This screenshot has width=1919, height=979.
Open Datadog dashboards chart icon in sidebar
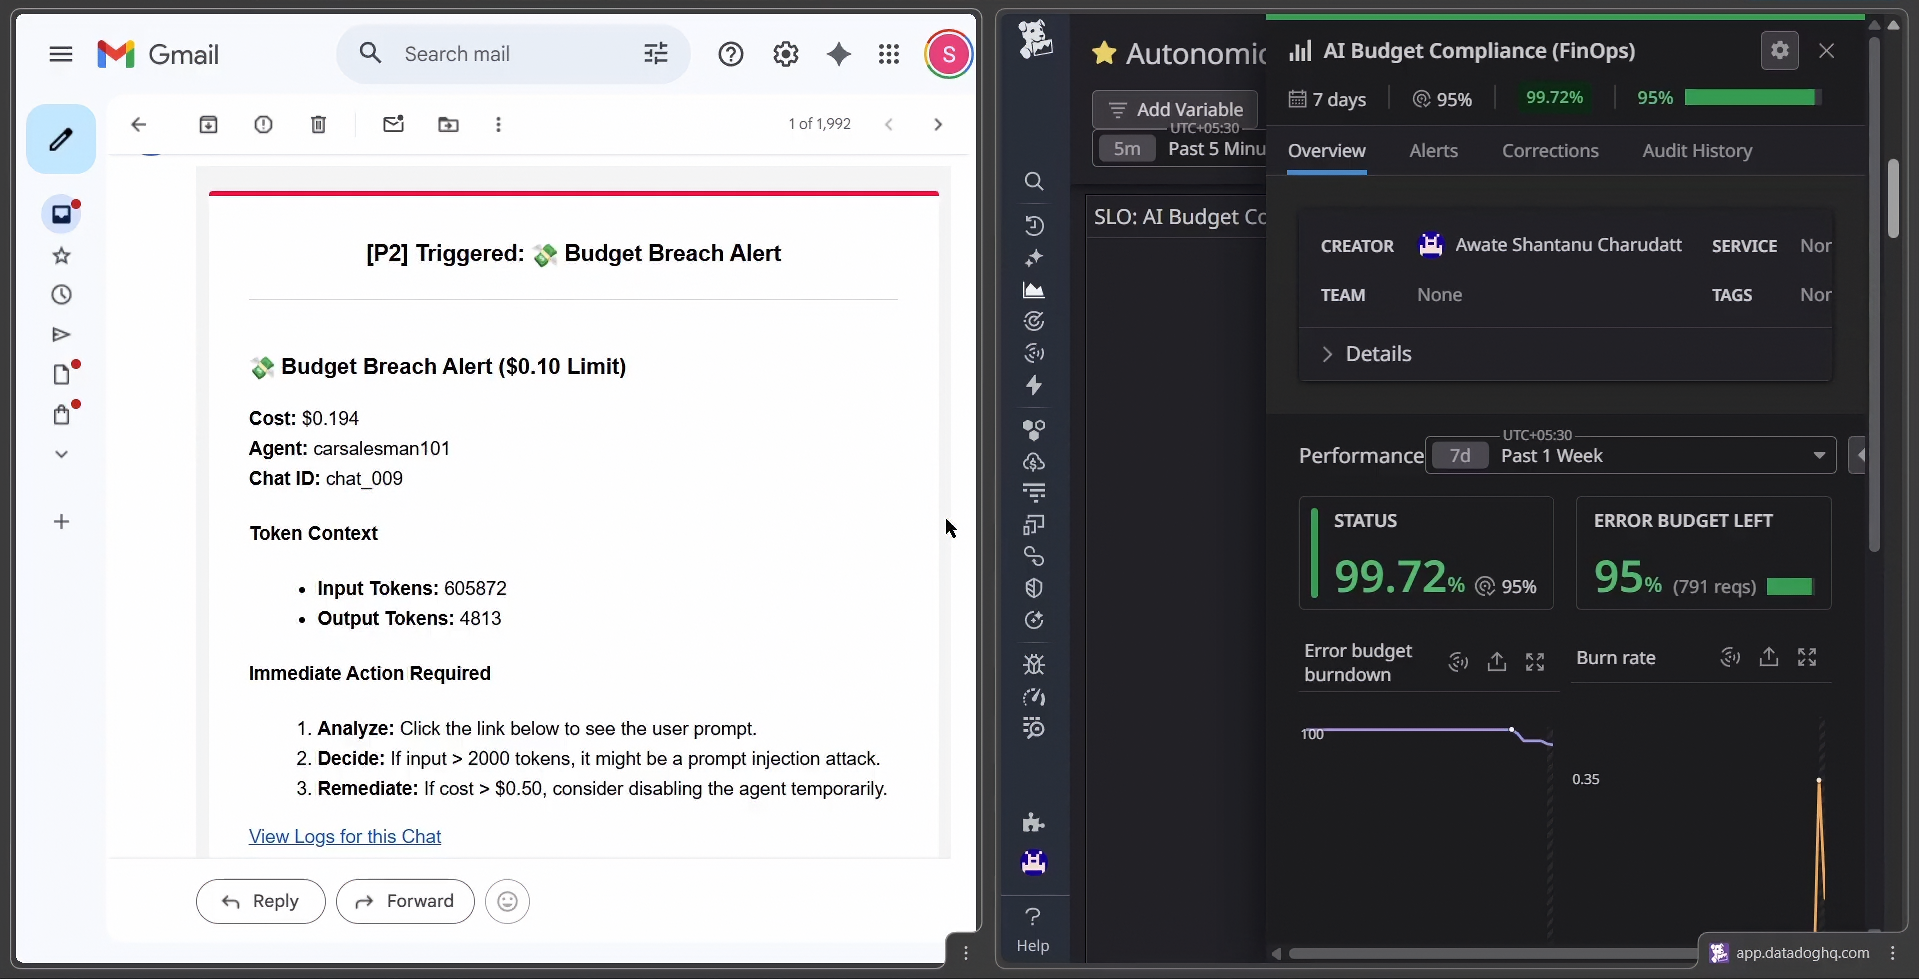[x=1034, y=290]
